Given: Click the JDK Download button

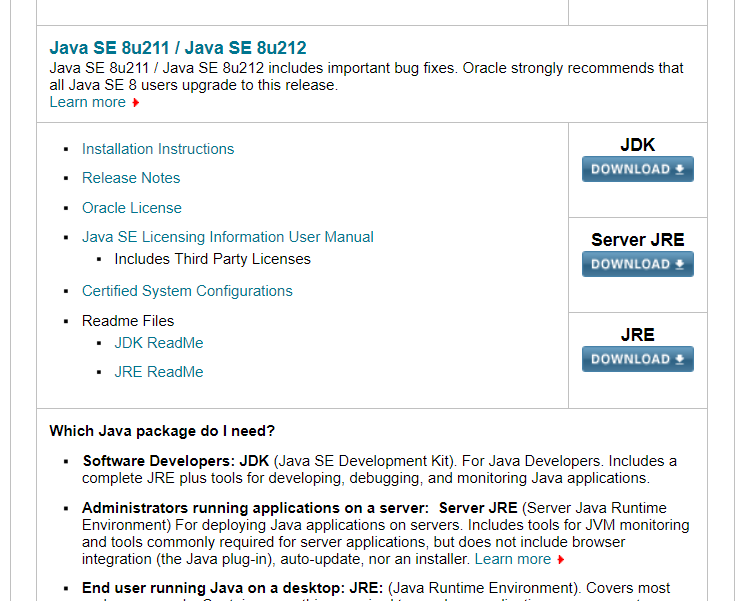Looking at the screenshot, I should pos(638,169).
